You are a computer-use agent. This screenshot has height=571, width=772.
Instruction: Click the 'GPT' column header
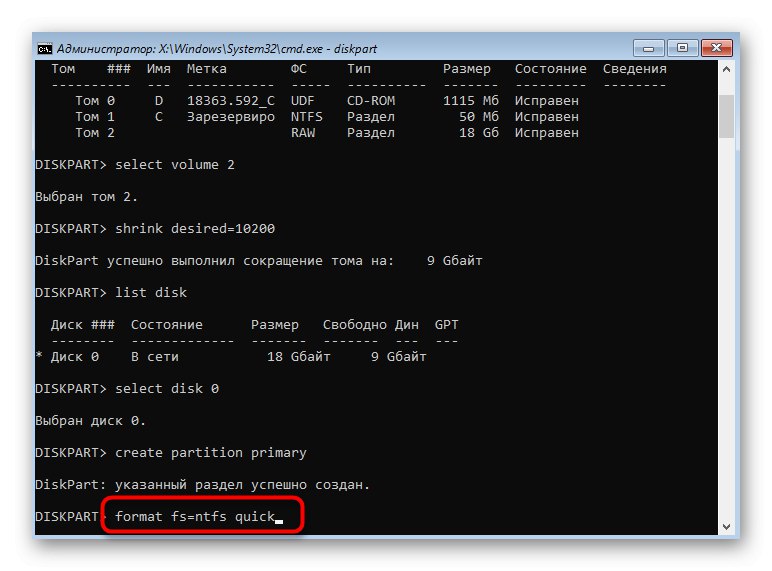(447, 324)
